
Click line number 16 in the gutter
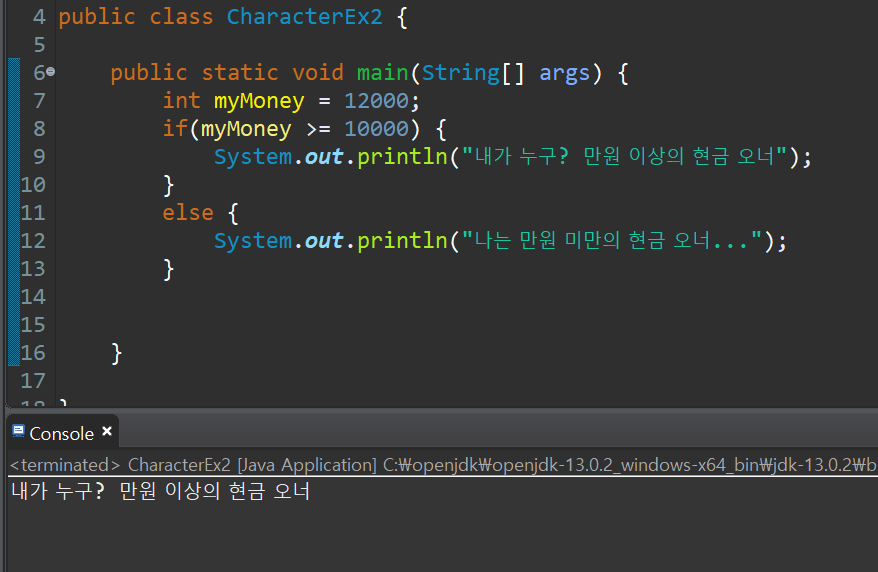click(33, 353)
